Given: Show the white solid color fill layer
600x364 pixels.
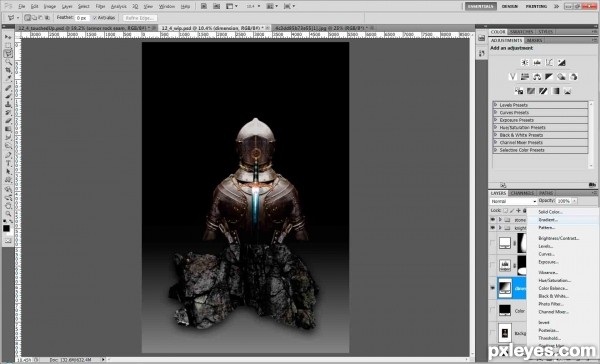Looking at the screenshot, I should [493, 243].
